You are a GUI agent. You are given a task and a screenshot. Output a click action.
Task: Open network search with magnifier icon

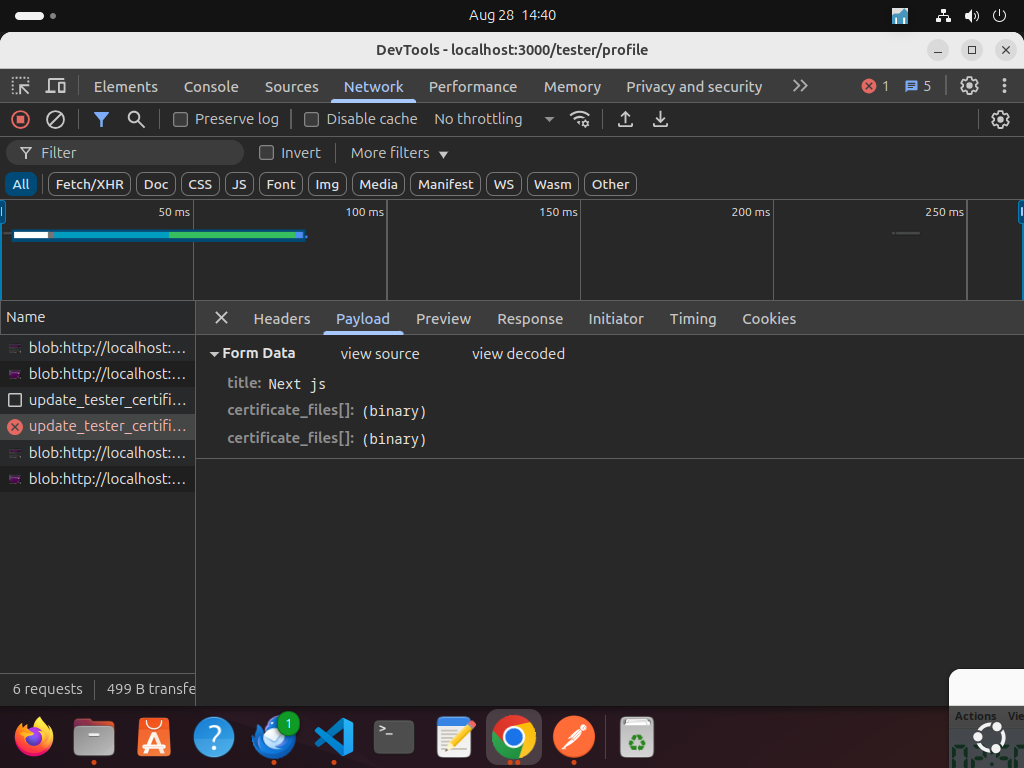pos(136,119)
